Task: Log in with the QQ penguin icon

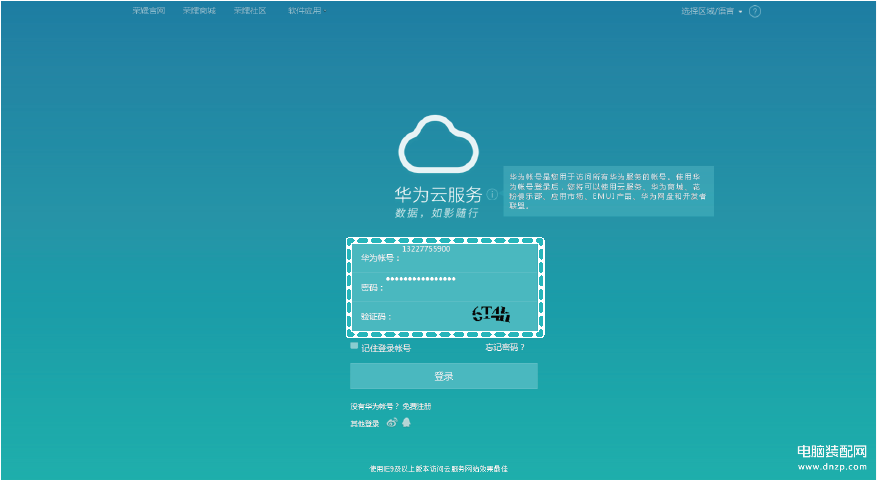Action: click(x=407, y=422)
